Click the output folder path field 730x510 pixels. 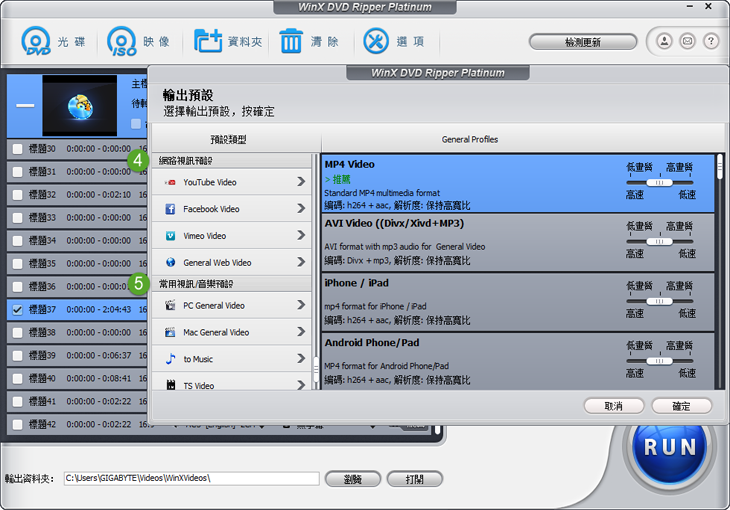pos(191,479)
